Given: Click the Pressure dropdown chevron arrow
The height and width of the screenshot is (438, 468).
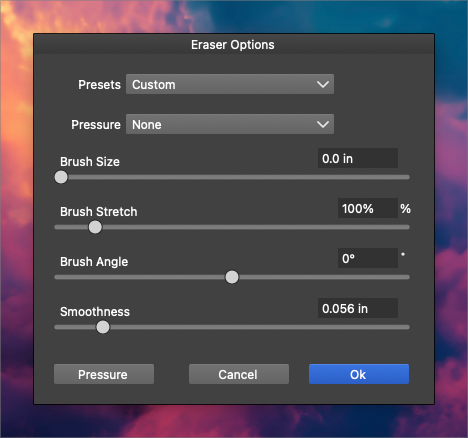Looking at the screenshot, I should [x=323, y=124].
